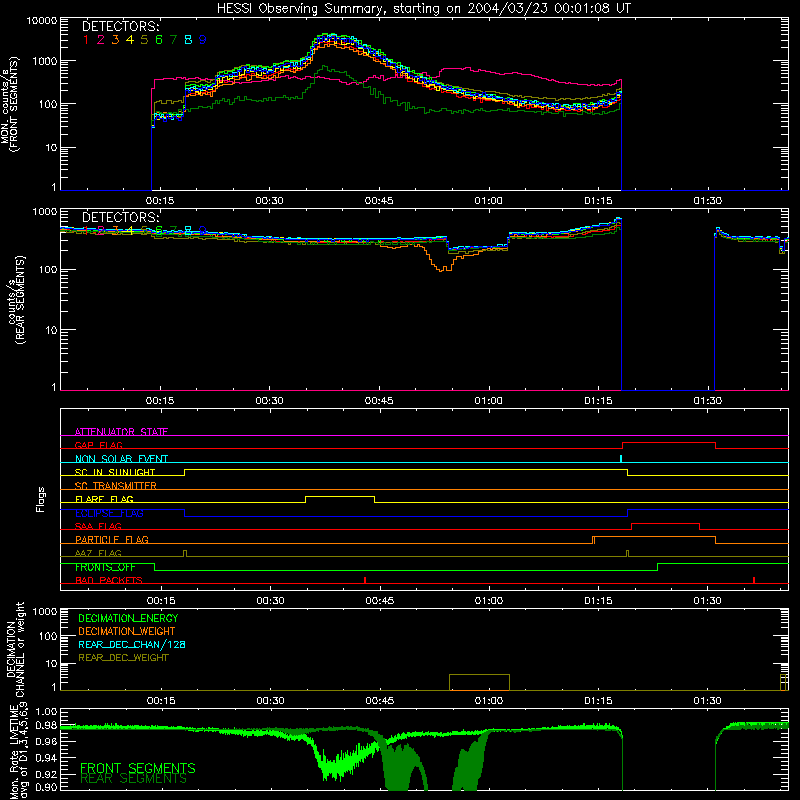Click the DECIMATION_ENERGY legend entry

[x=128, y=618]
